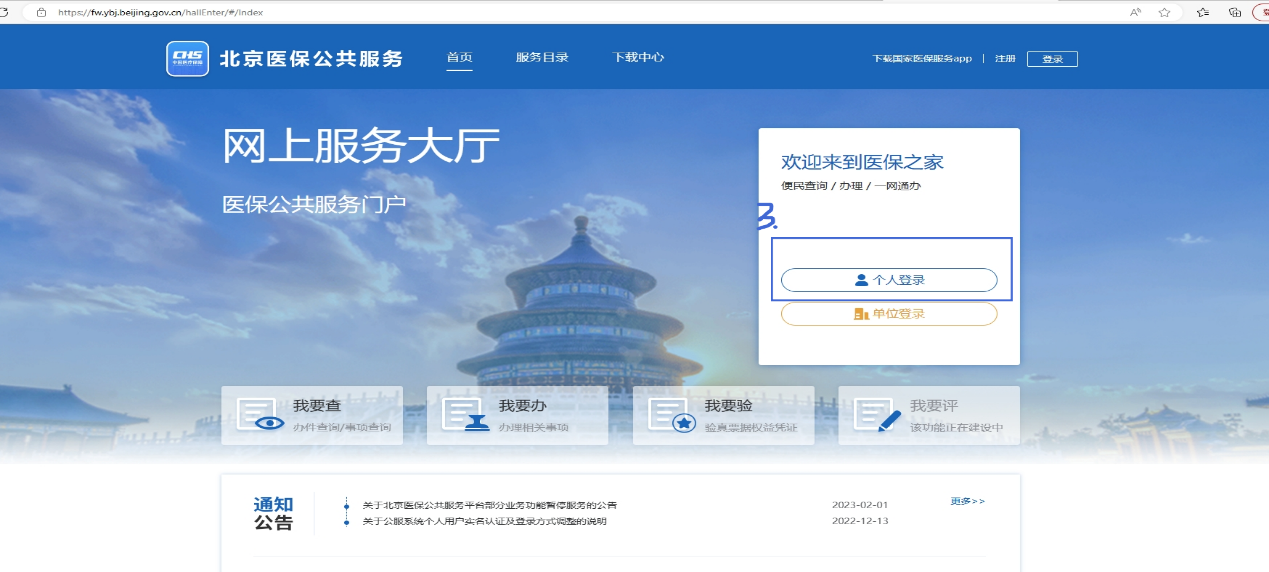The width and height of the screenshot is (1269, 572).
Task: Open the browser favorites list icon
Action: 1203,12
